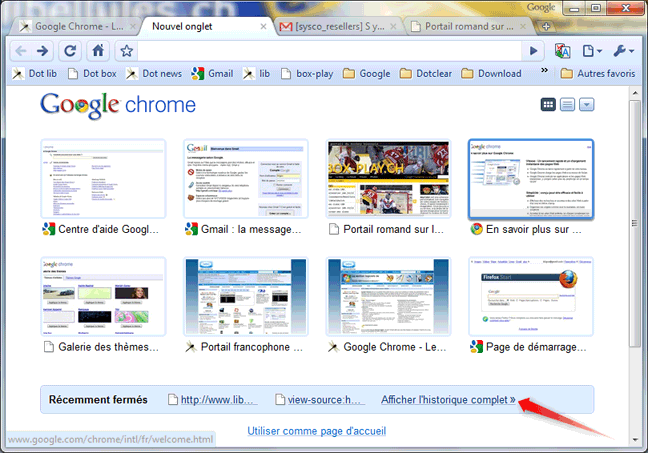The image size is (648, 453).
Task: Open the box-play bookmark
Action: tap(307, 74)
